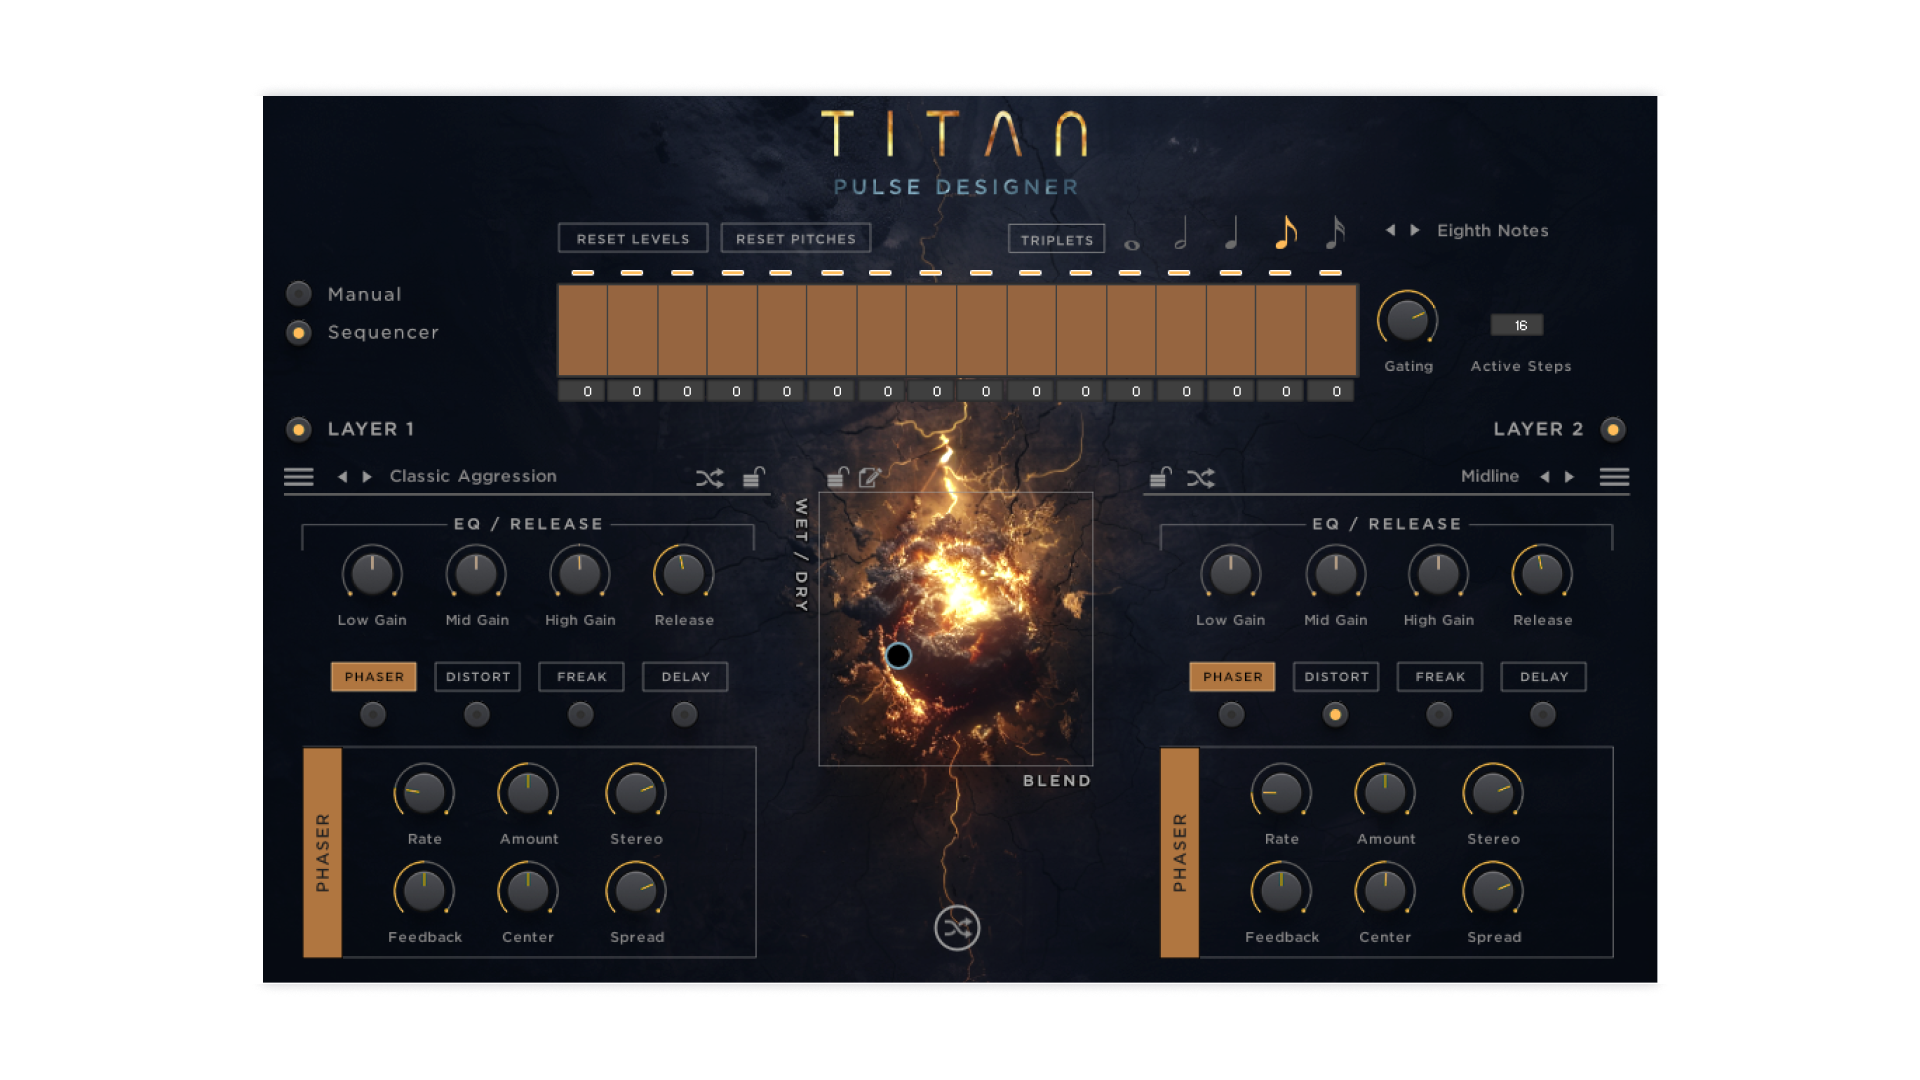Click the next-preset arrow beside Midline
Viewport: 1920px width, 1080px height.
[x=1568, y=478]
